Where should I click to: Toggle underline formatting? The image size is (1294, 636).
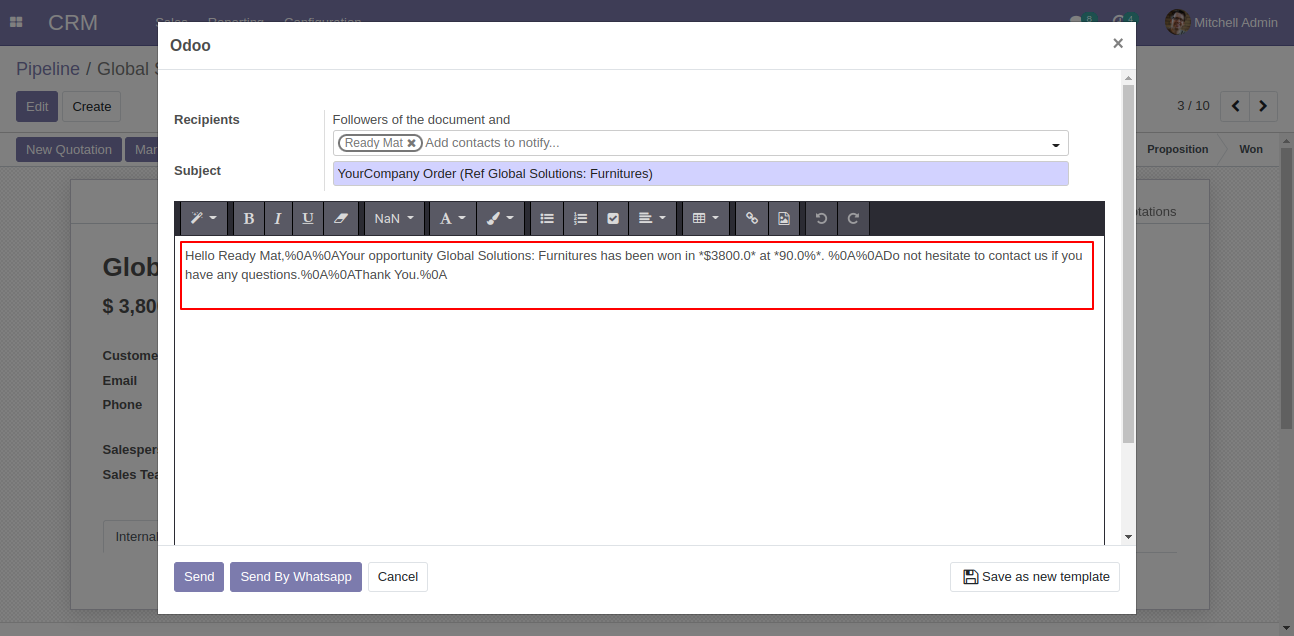[x=308, y=218]
